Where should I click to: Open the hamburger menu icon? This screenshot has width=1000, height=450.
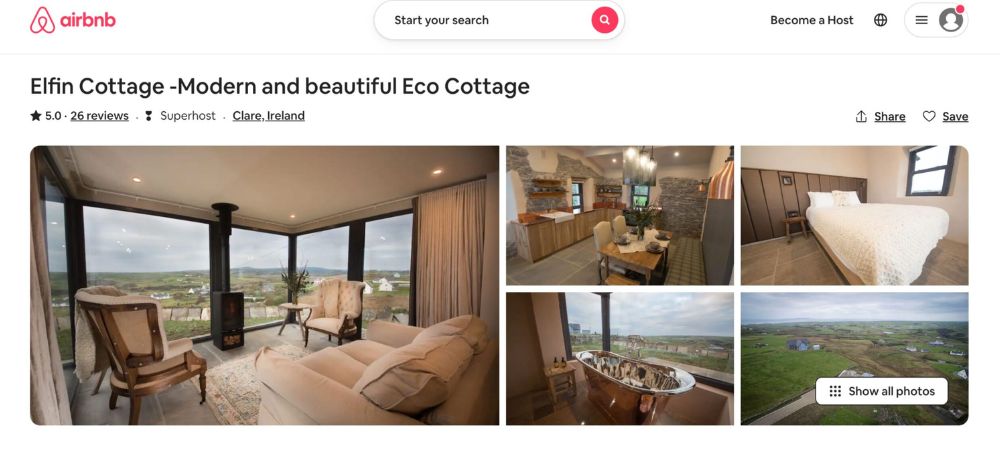[x=922, y=20]
